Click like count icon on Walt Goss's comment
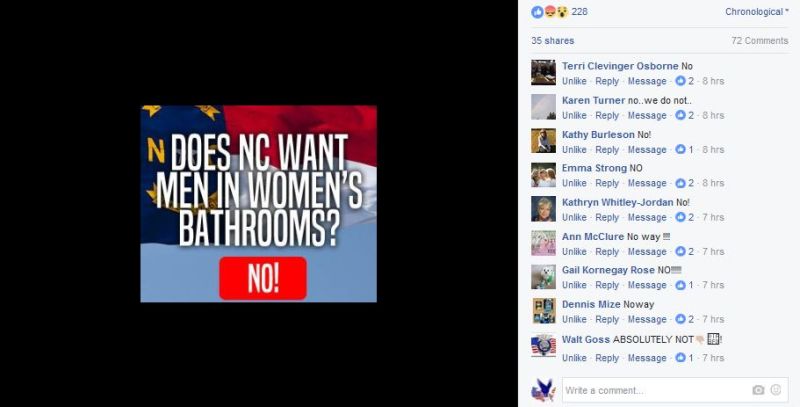The height and width of the screenshot is (407, 800). click(x=680, y=358)
